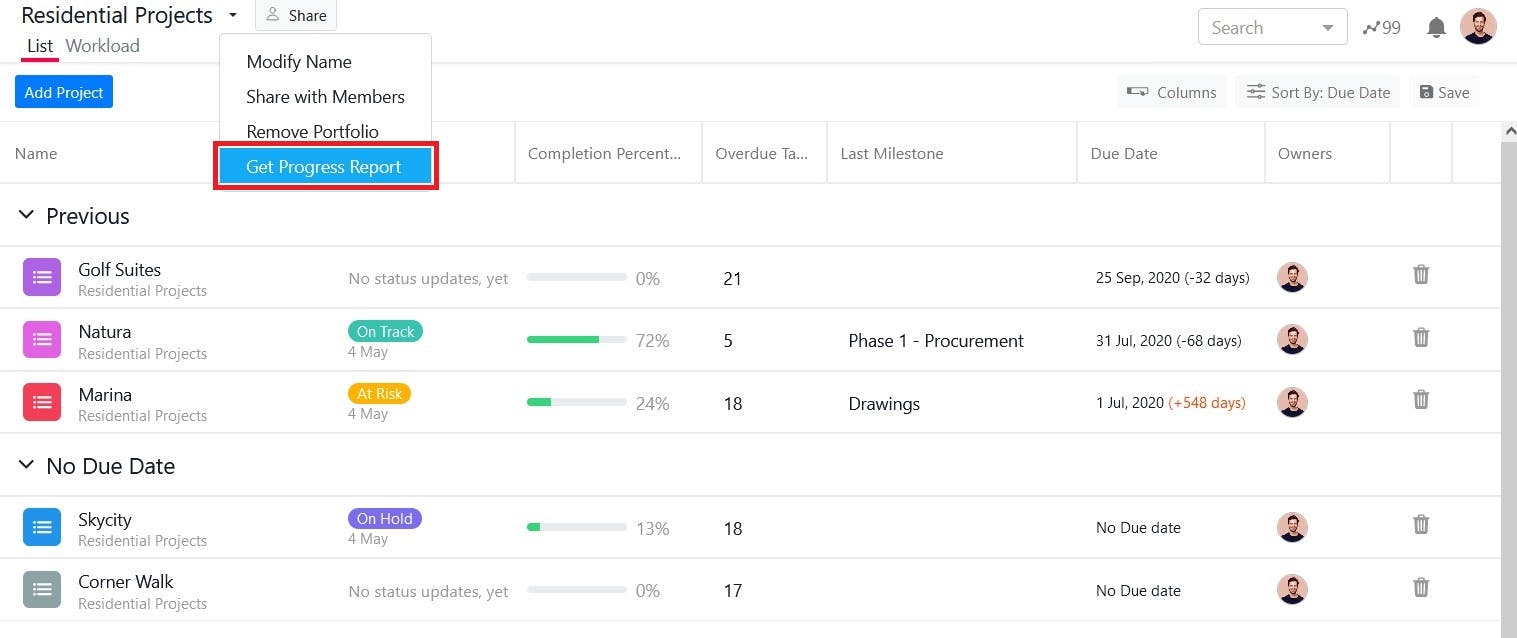Click the Add Project button
Viewport: 1517px width, 638px height.
click(x=64, y=92)
